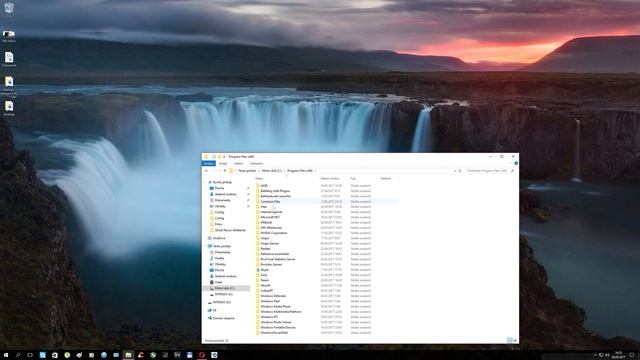
Task: Open the RivaTuner Statistics Server folder
Action: click(278, 259)
